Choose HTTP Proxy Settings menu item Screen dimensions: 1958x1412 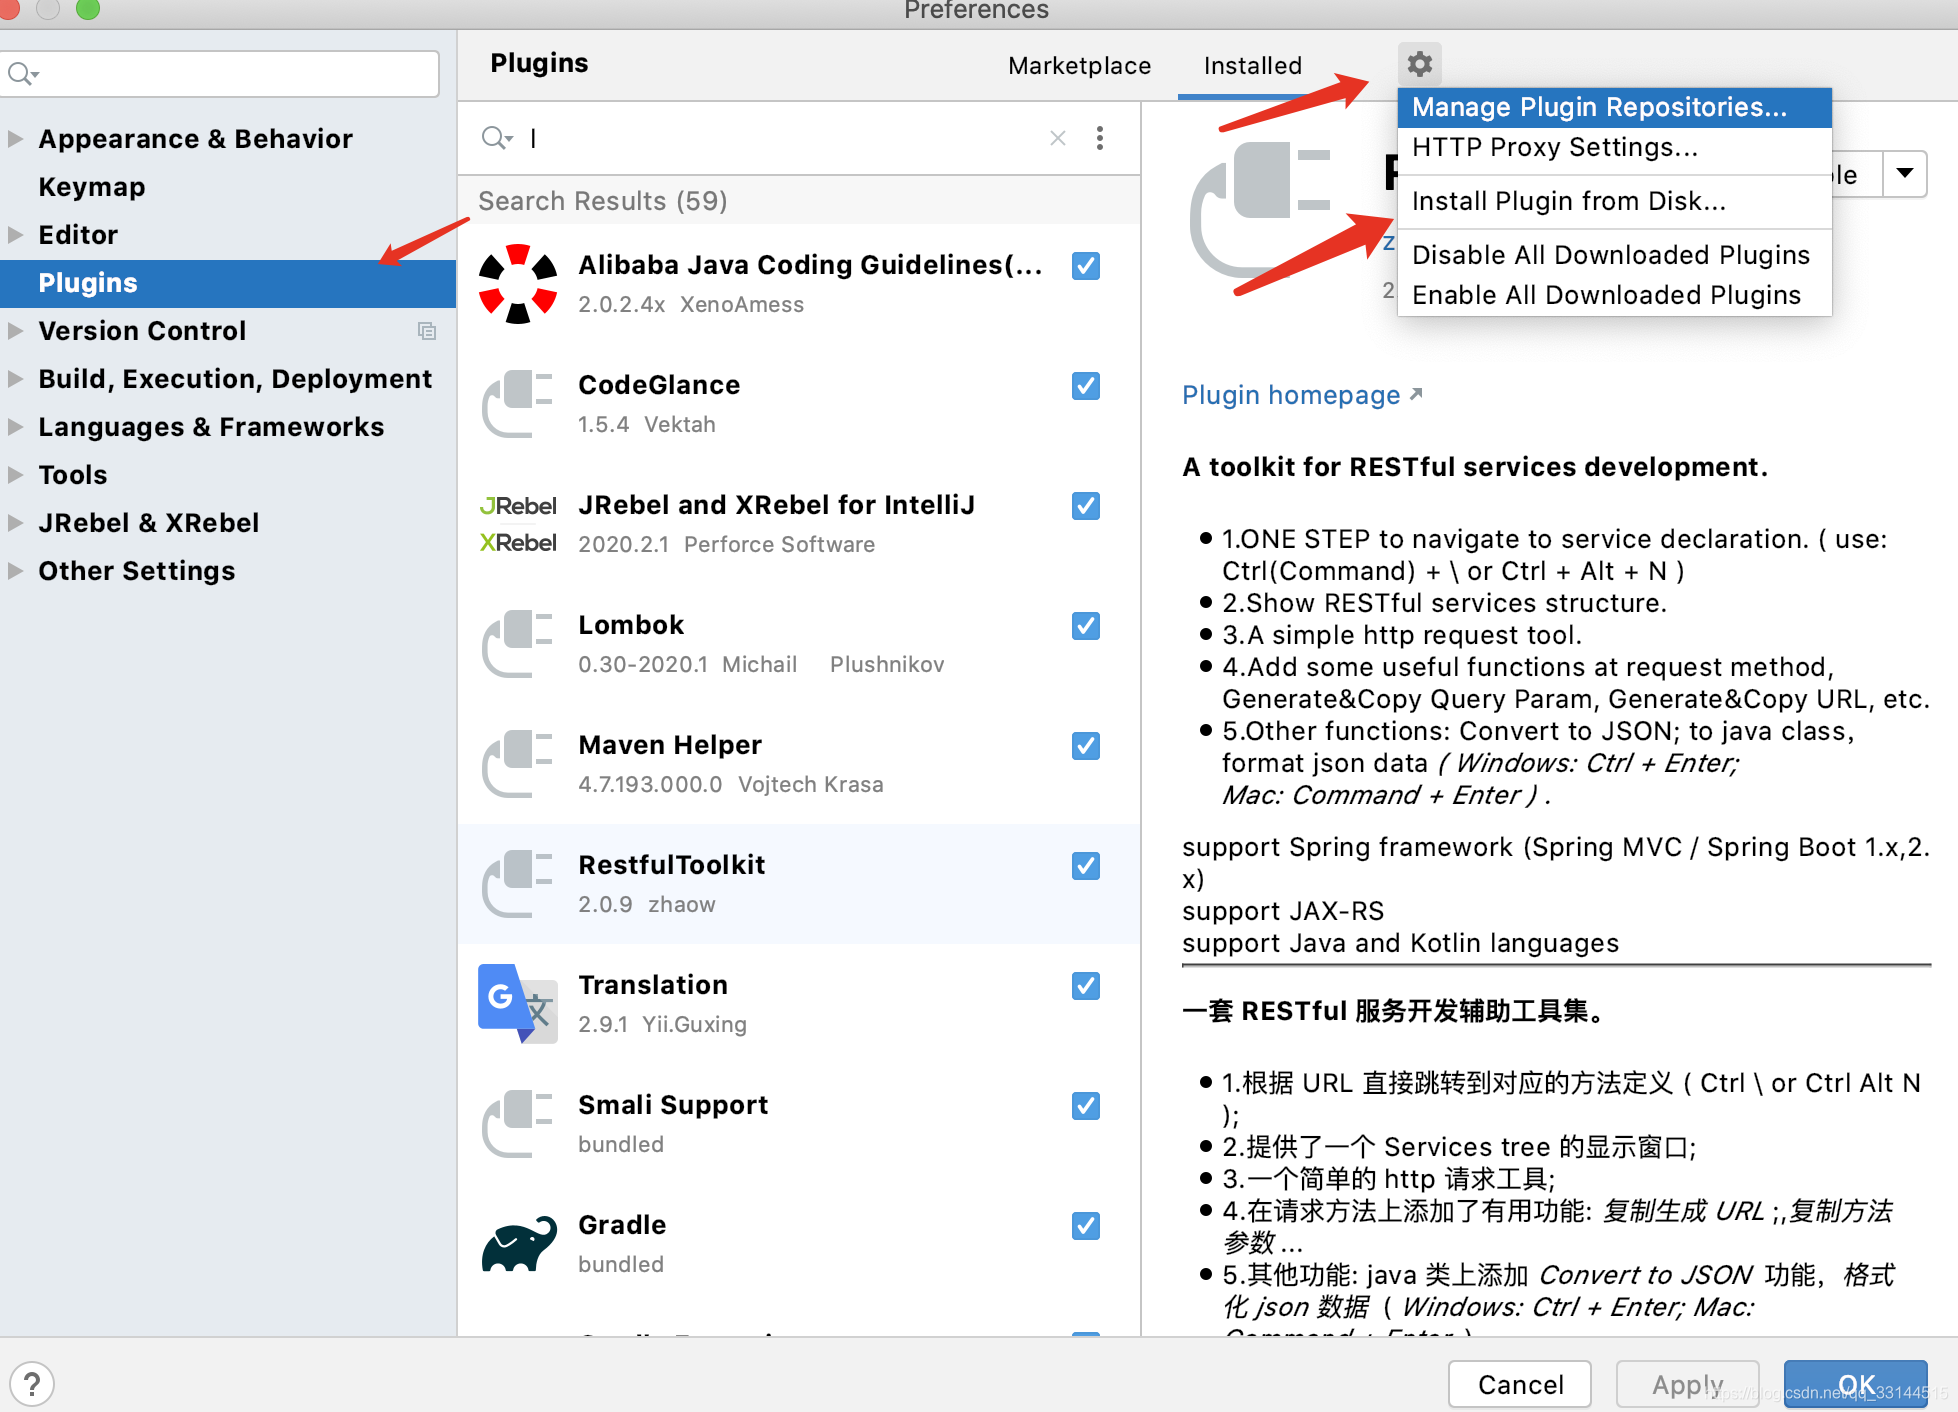point(1614,147)
